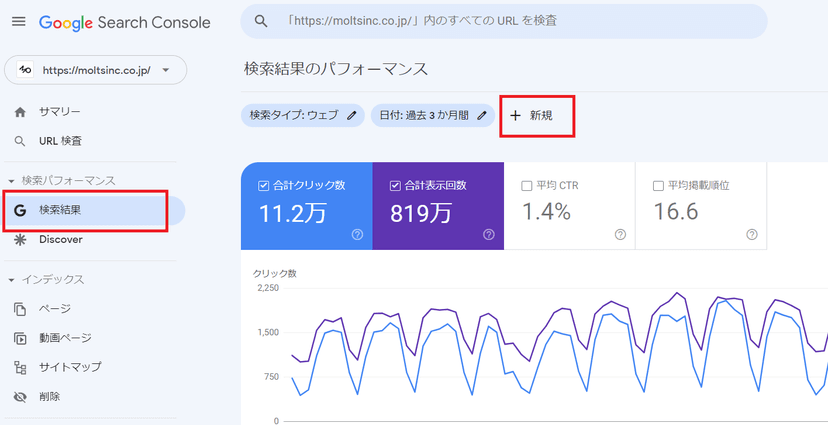The image size is (828, 425).
Task: Click the home icon beside サマリー
Action: (20, 112)
